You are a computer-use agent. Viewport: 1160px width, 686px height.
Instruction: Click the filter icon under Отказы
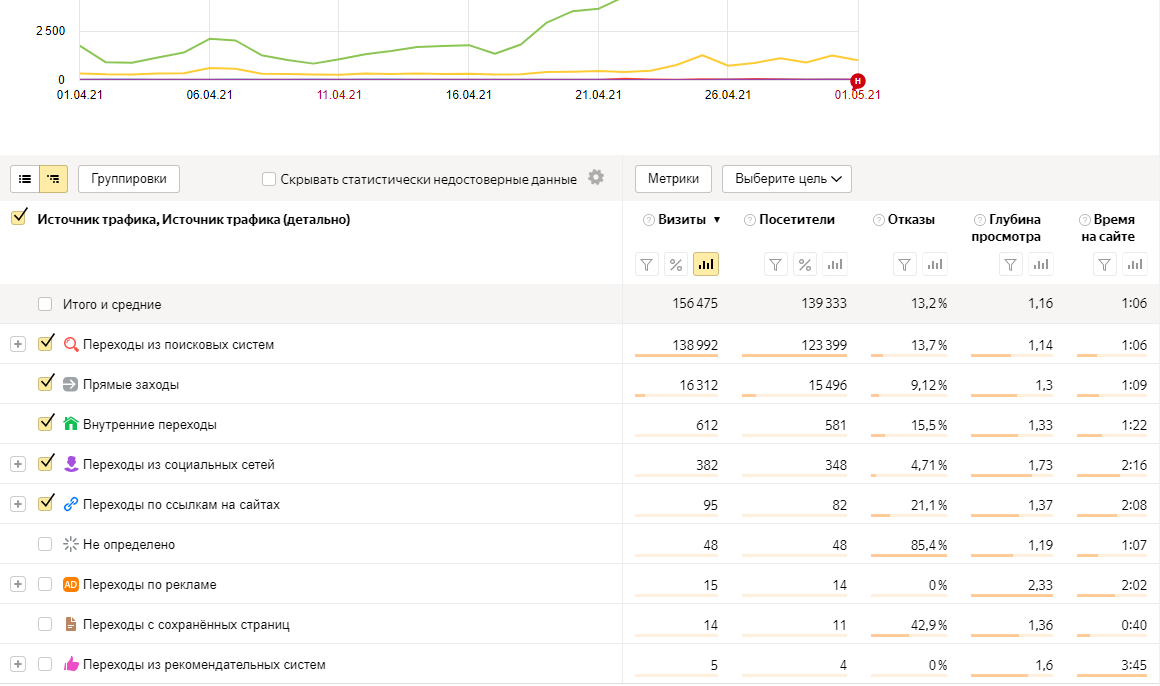[905, 264]
